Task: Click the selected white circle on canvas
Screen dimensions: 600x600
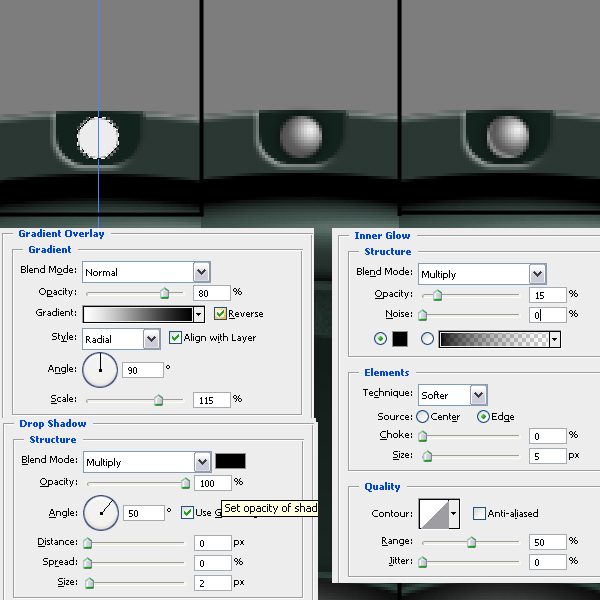Action: click(98, 138)
